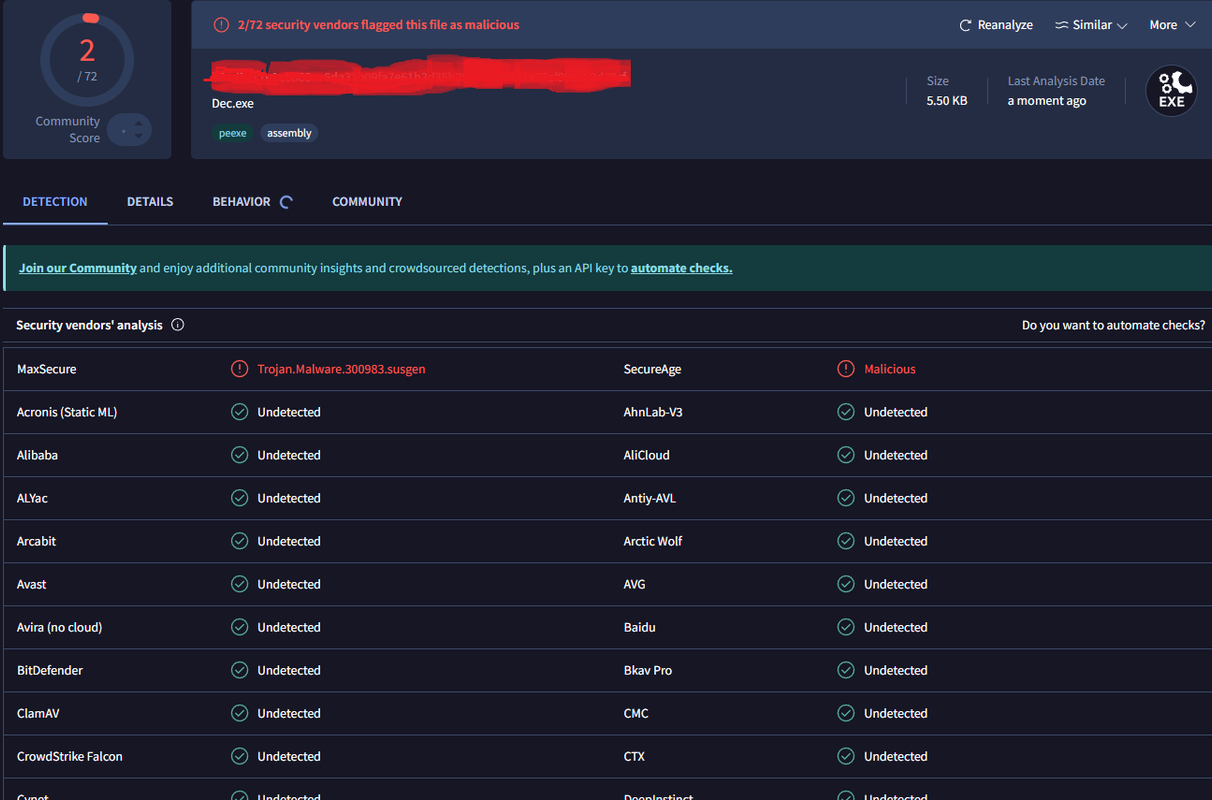
Task: Click the Reanalyze button
Action: point(996,25)
